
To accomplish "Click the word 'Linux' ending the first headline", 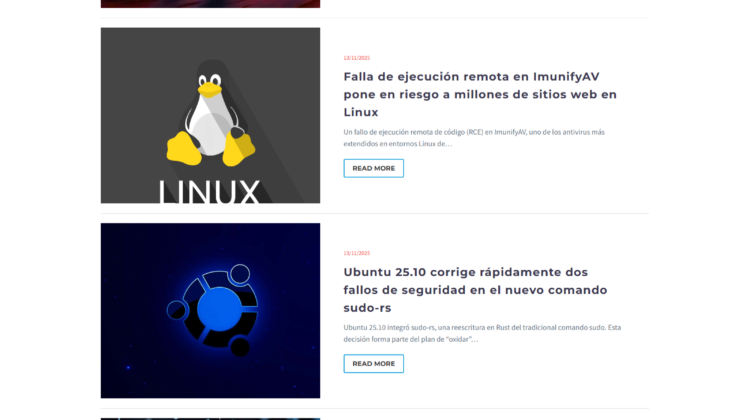I will 361,112.
